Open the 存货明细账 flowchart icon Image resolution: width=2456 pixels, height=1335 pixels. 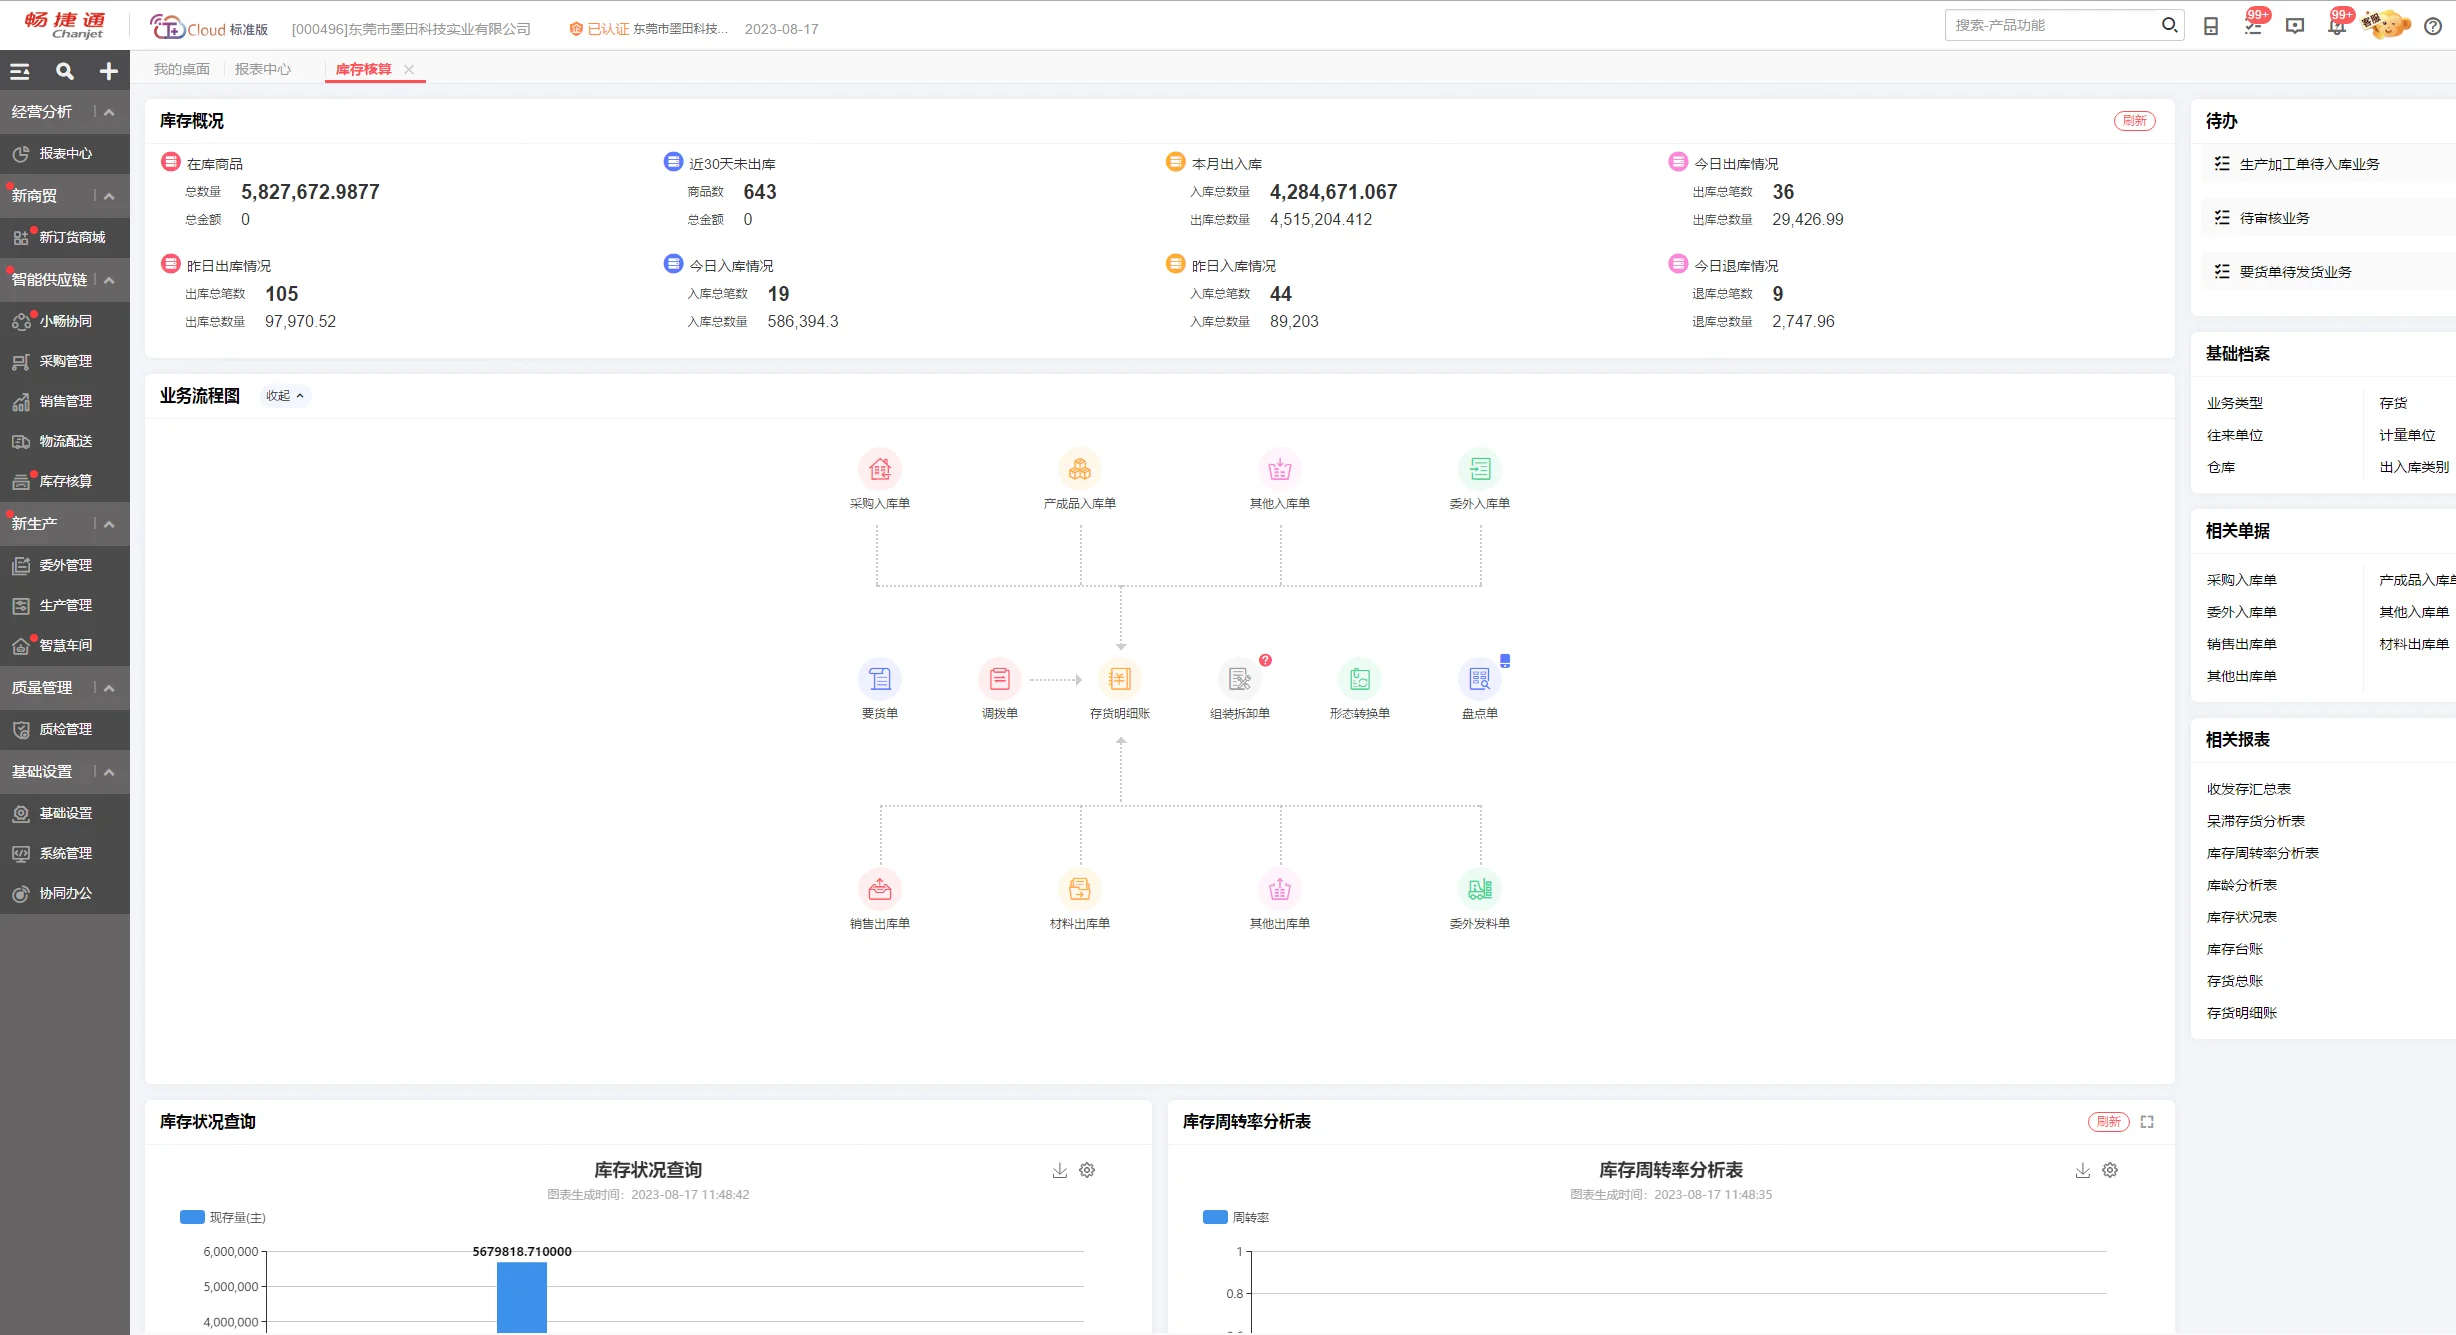tap(1119, 679)
